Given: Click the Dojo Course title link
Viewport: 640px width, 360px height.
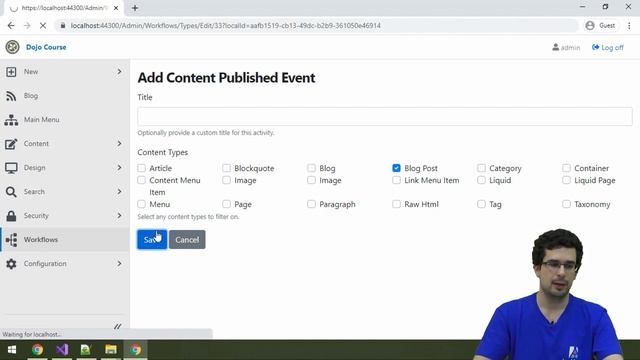Looking at the screenshot, I should (x=46, y=47).
